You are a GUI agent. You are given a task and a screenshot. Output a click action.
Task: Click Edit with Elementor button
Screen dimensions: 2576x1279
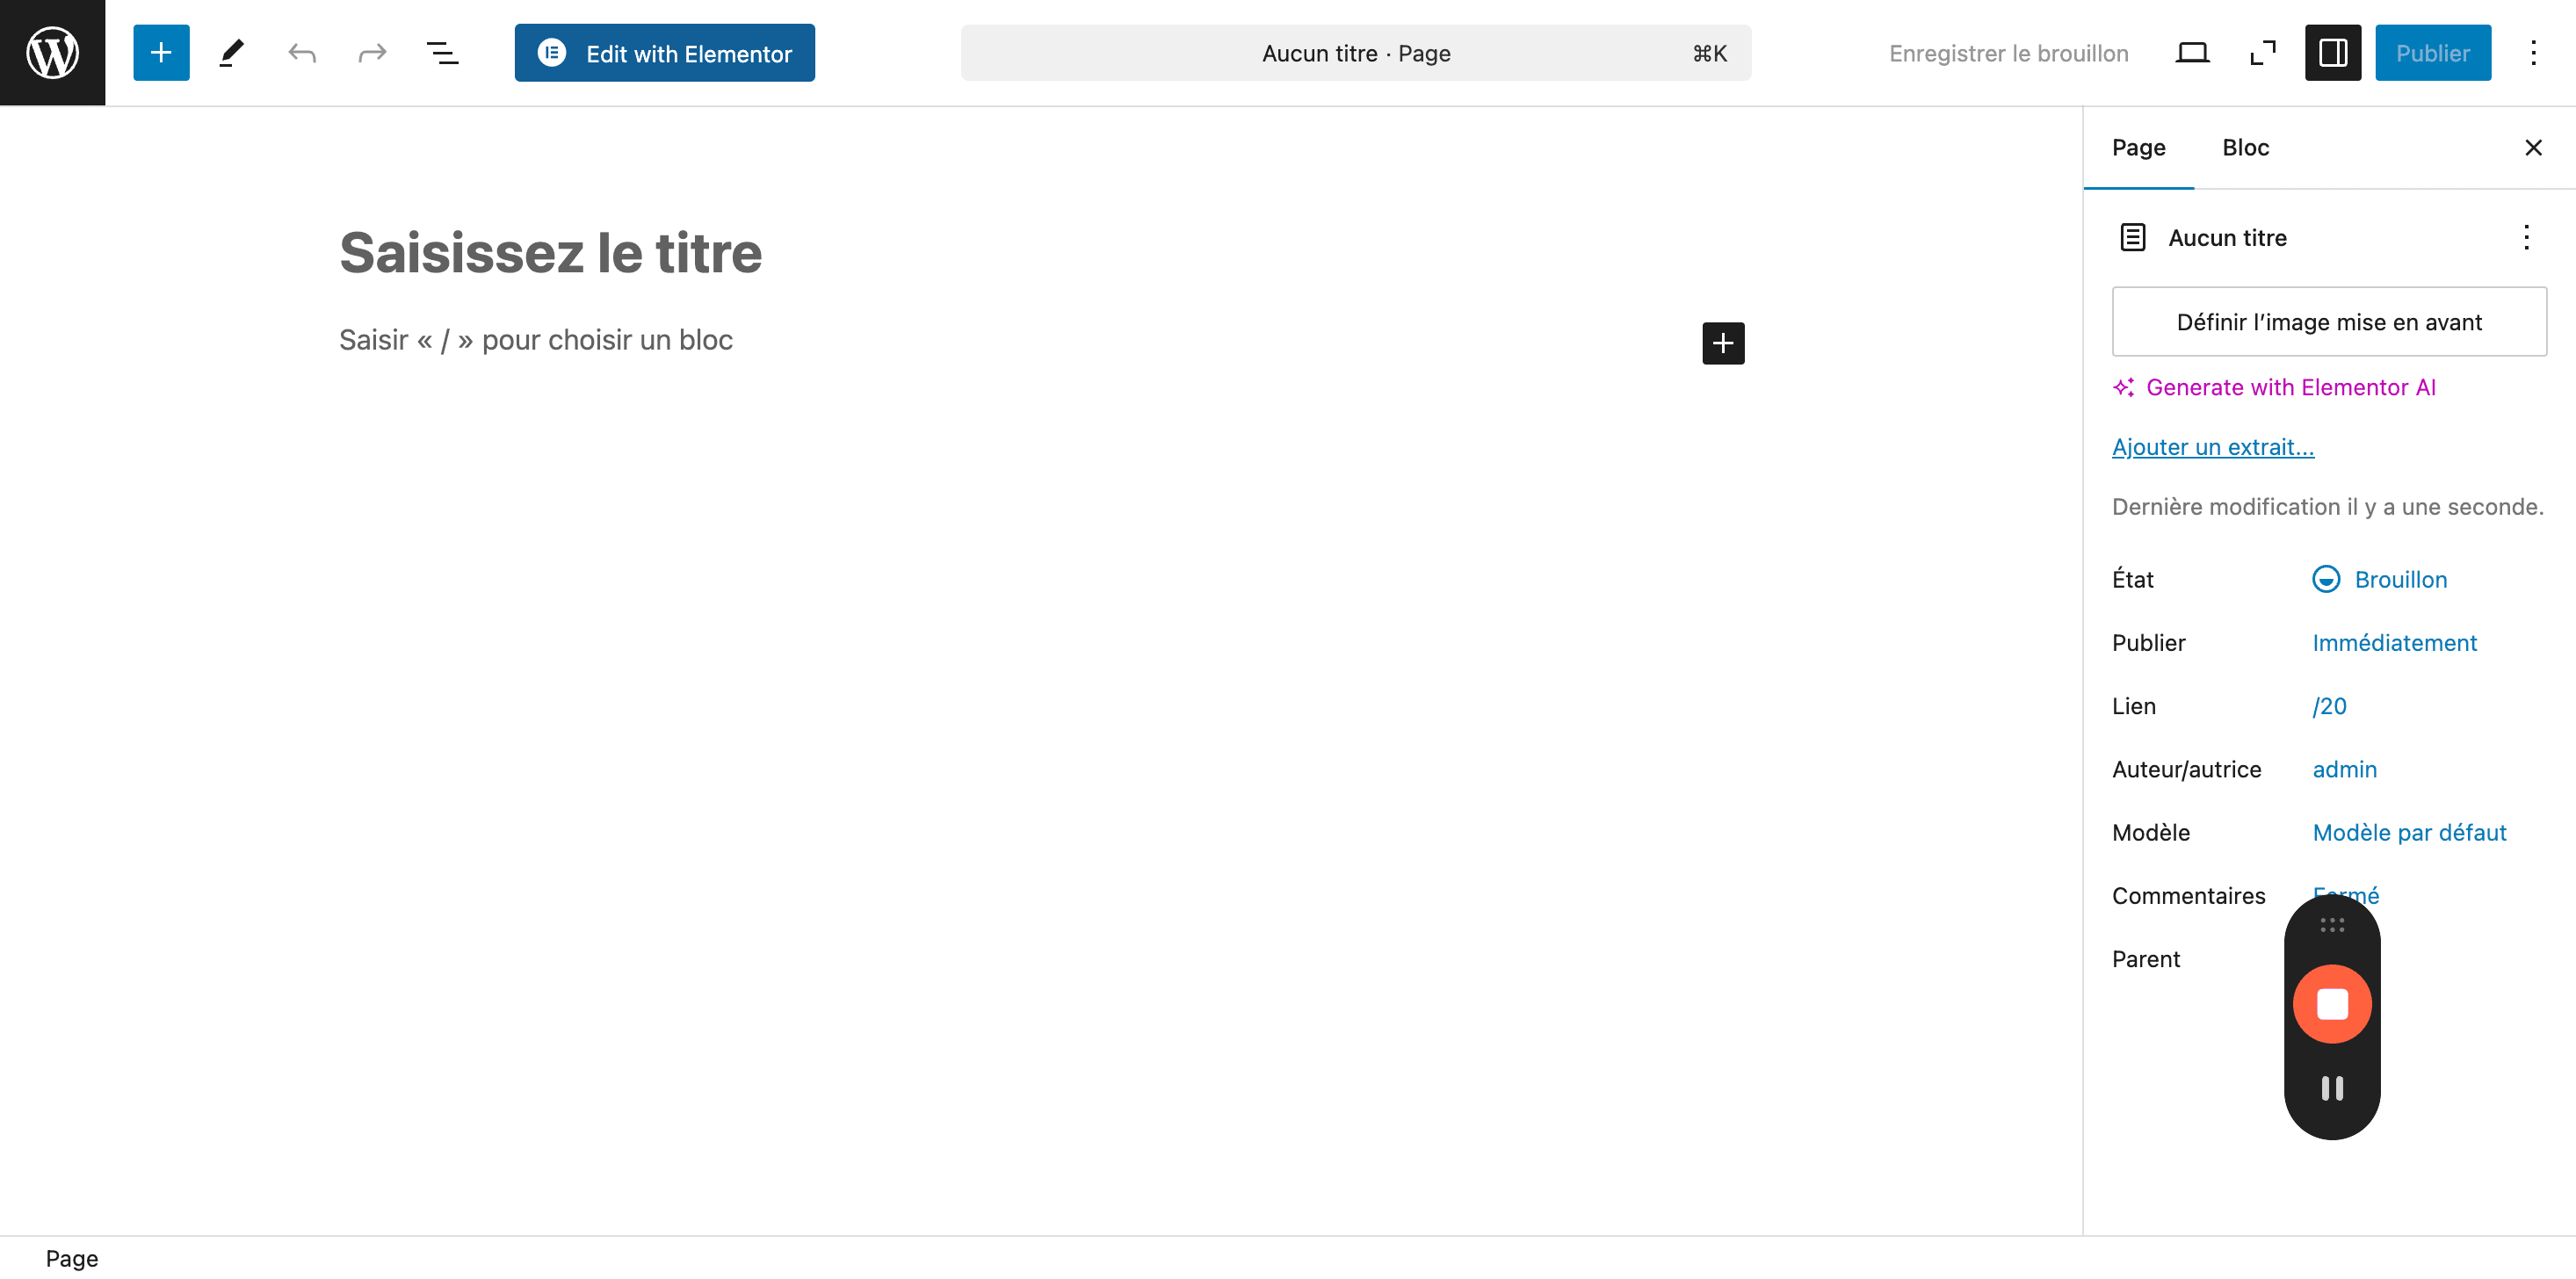tap(664, 53)
